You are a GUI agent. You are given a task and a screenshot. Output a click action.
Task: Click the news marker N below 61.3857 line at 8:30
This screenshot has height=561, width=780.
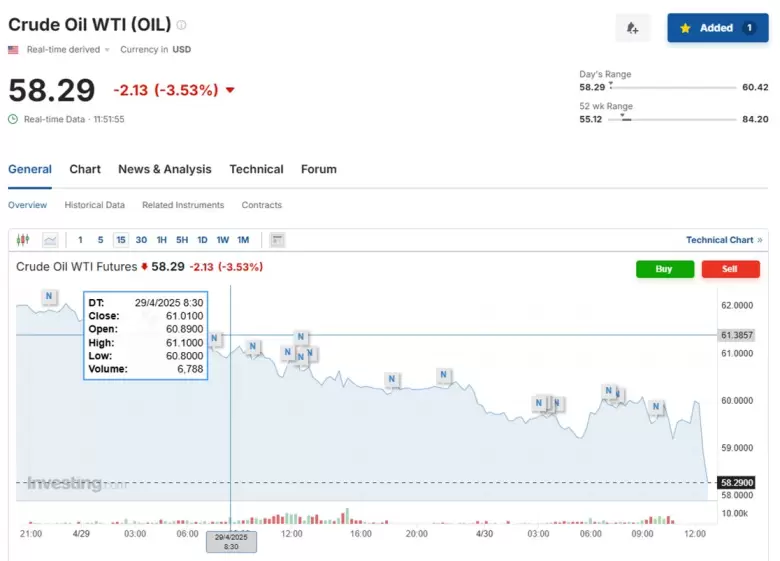(214, 338)
